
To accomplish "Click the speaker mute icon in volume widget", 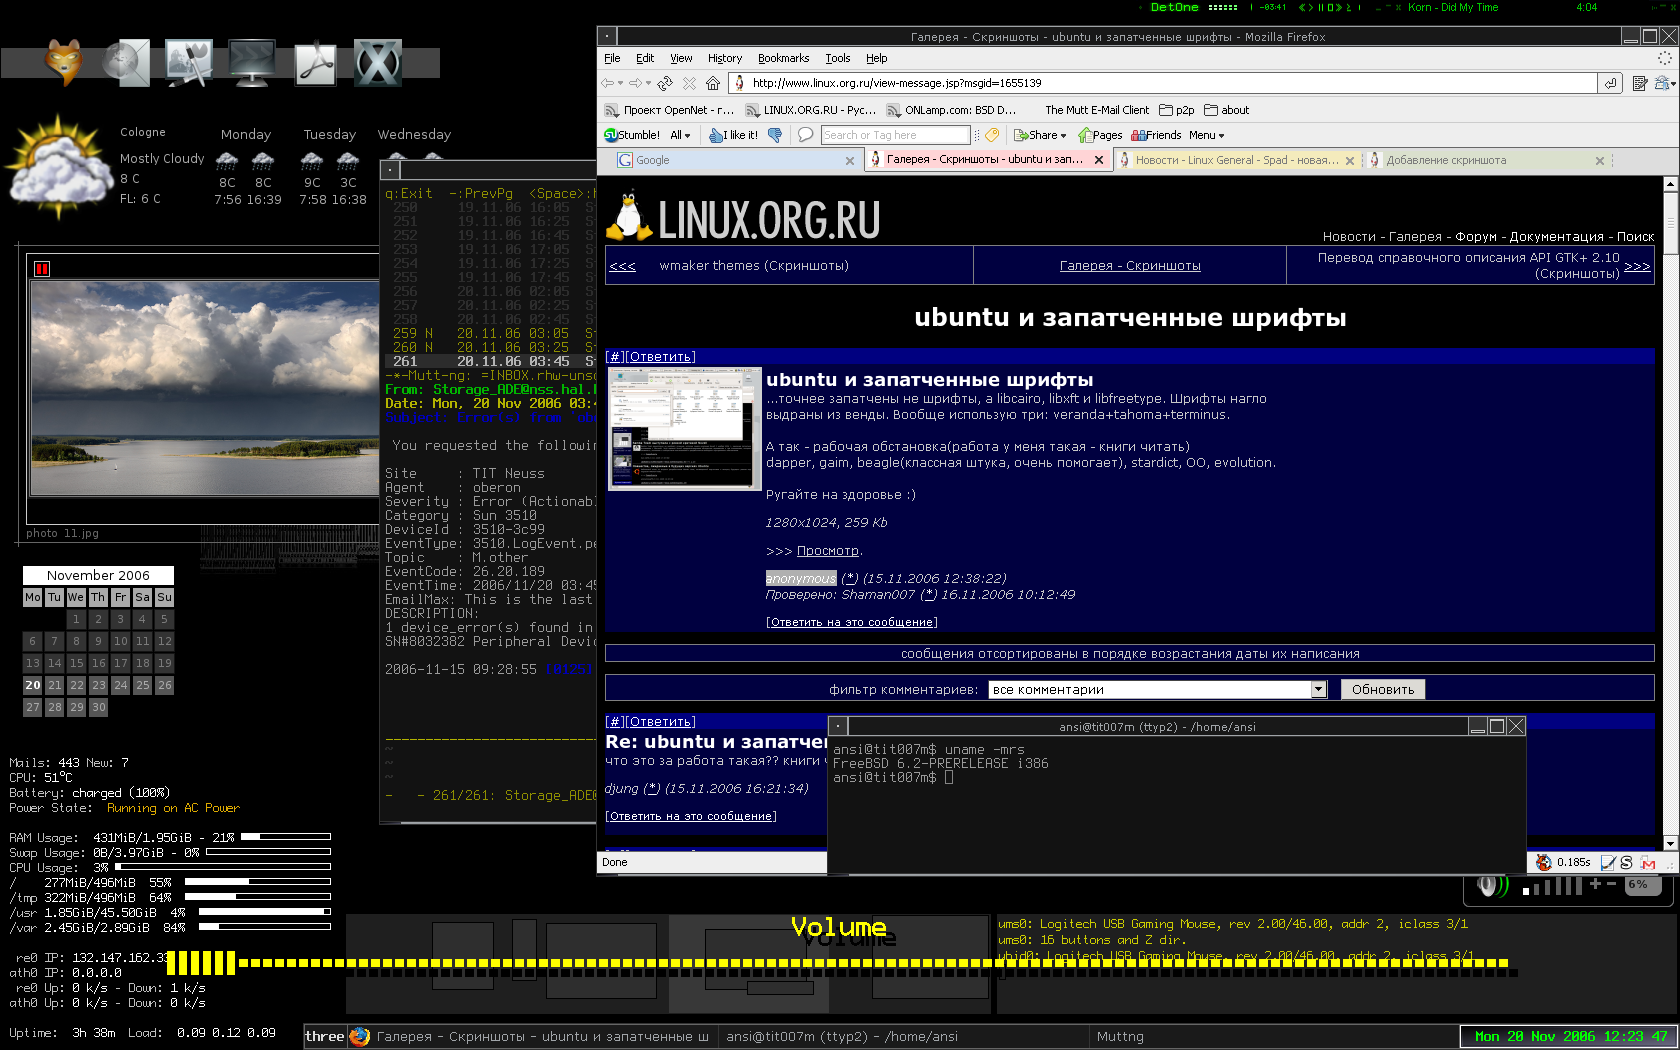I will tap(1492, 885).
